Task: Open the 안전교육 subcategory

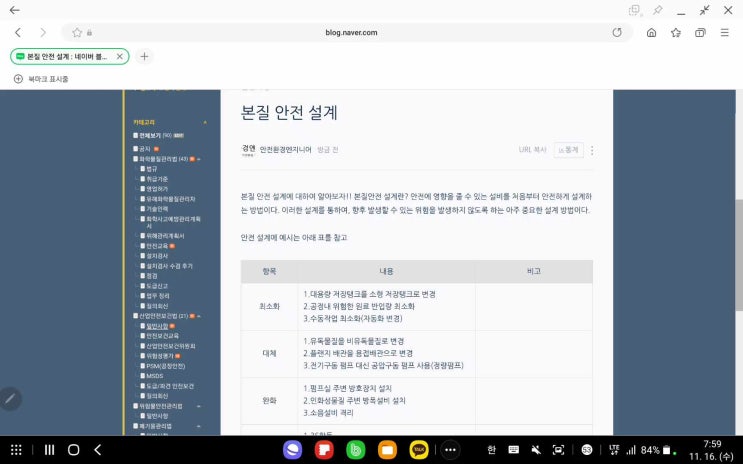Action: 156,246
